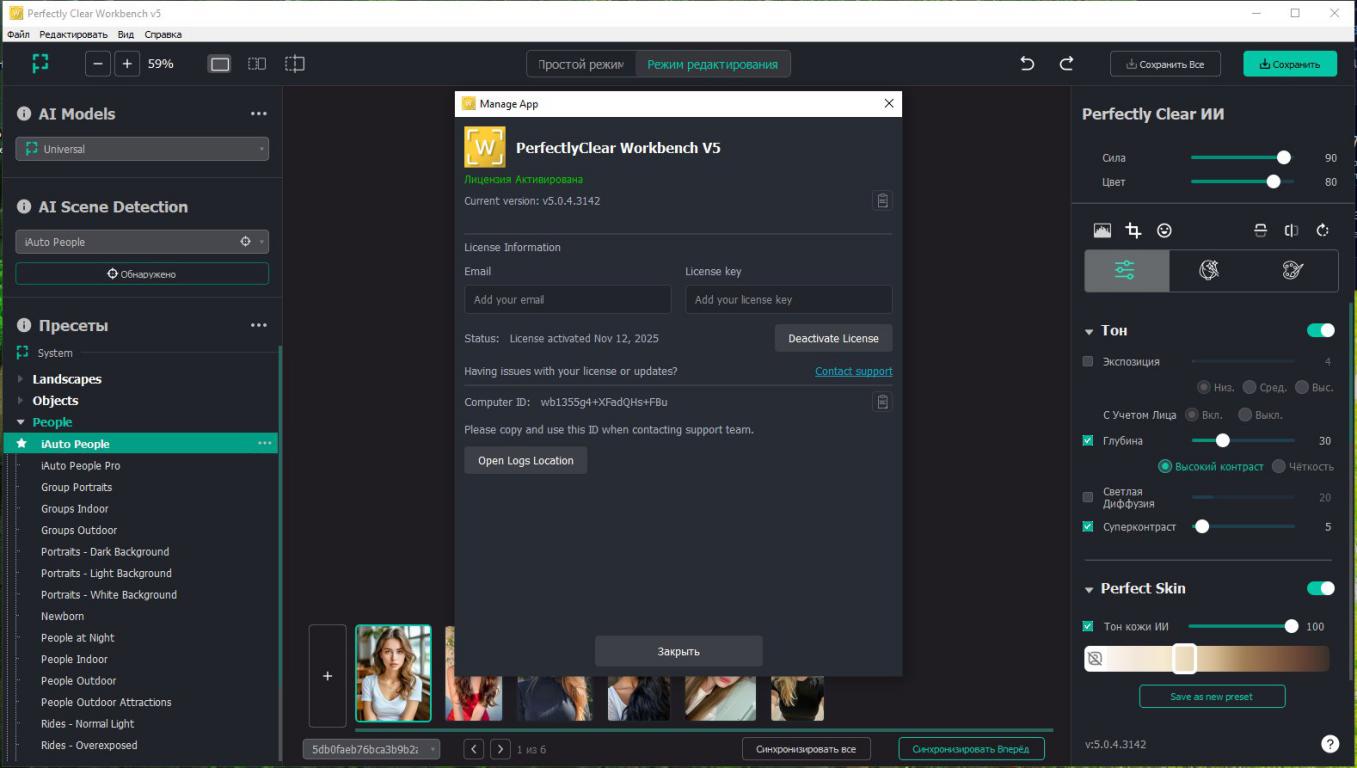Copy the Computer ID via clipboard icon
This screenshot has width=1357, height=768.
pyautogui.click(x=882, y=402)
